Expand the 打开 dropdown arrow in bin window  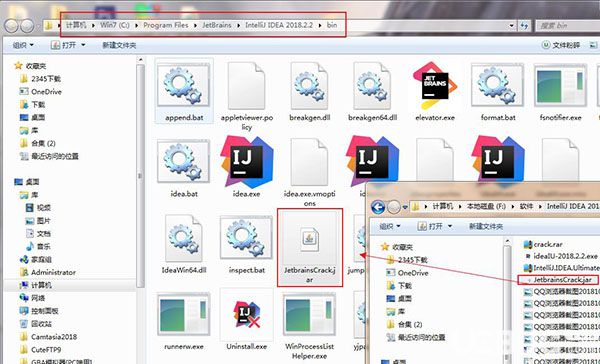tap(83, 45)
